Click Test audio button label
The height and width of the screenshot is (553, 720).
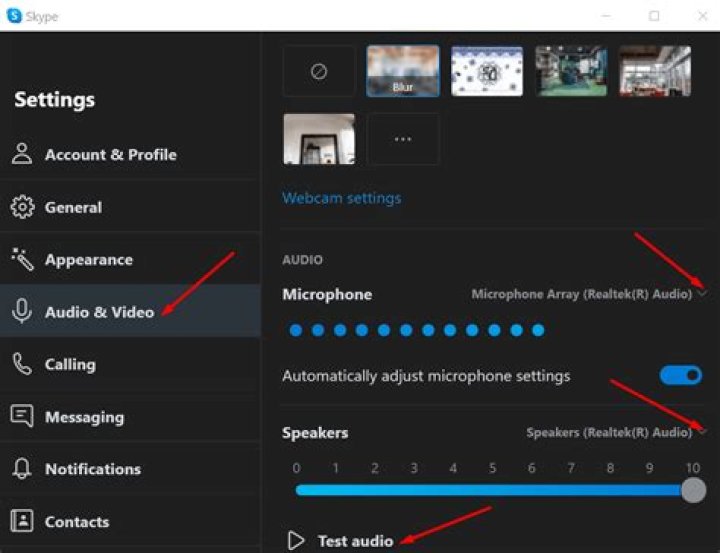point(355,541)
